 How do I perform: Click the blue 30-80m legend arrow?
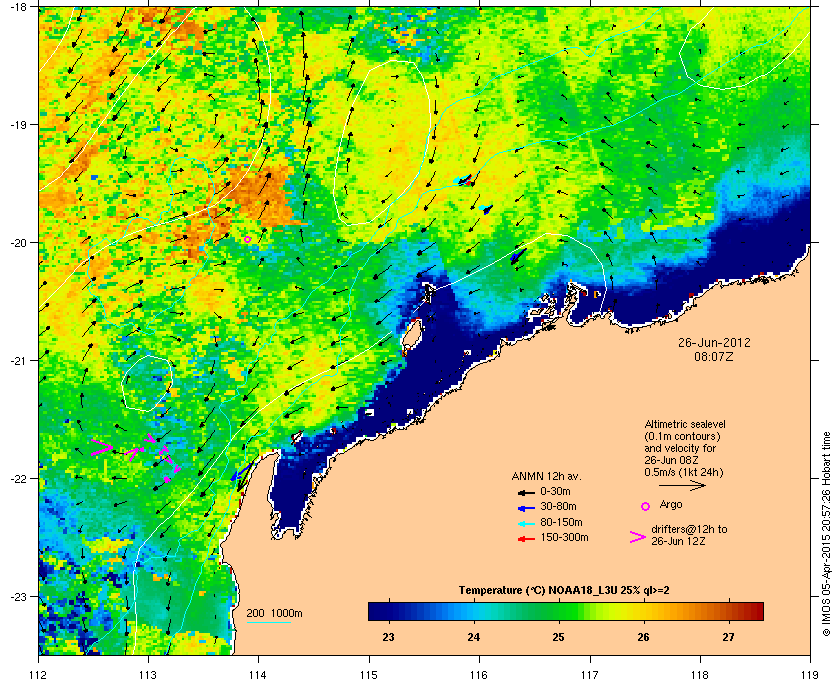tap(526, 507)
